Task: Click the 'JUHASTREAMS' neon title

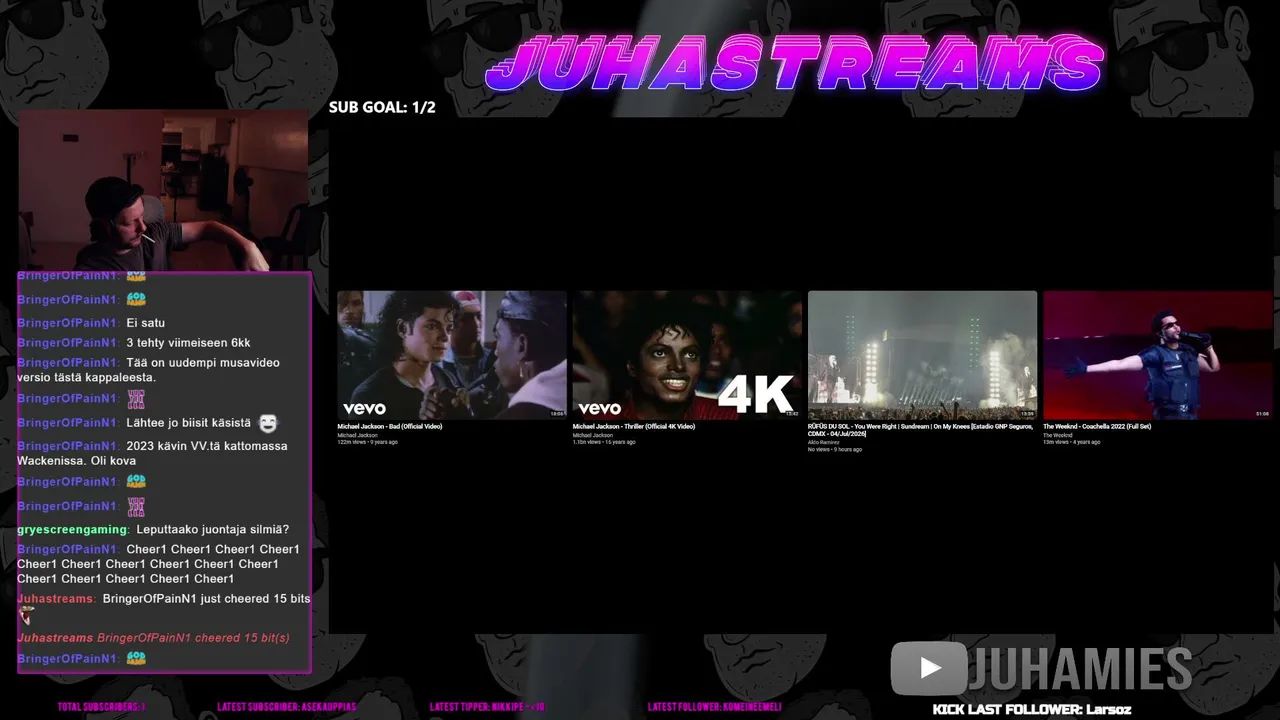Action: click(796, 64)
